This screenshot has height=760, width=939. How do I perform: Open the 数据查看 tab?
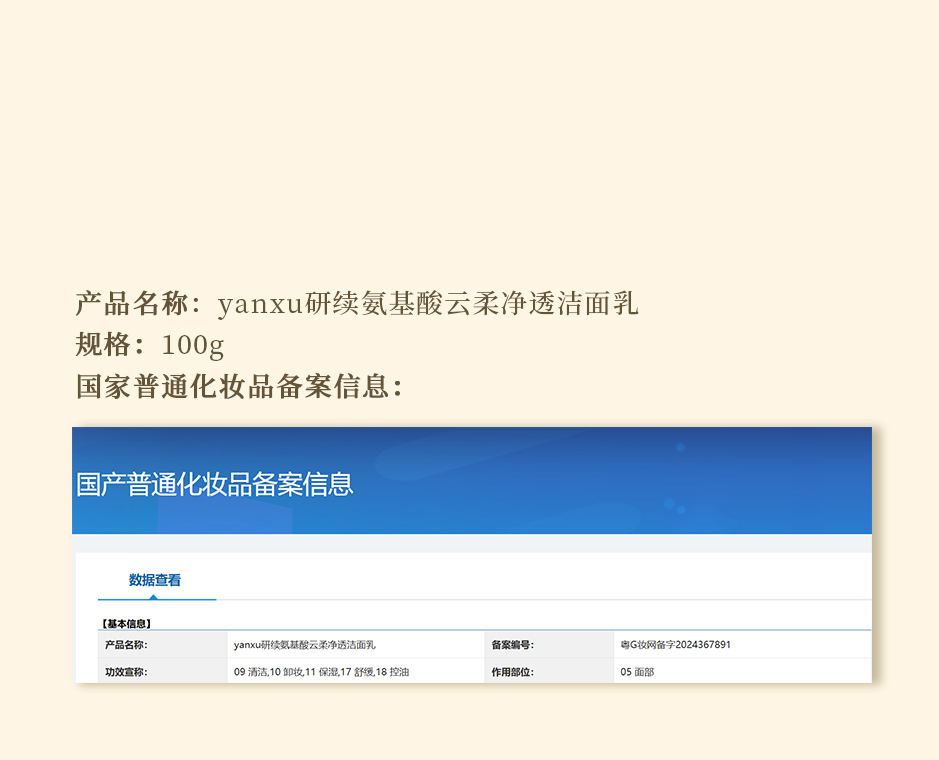click(155, 580)
